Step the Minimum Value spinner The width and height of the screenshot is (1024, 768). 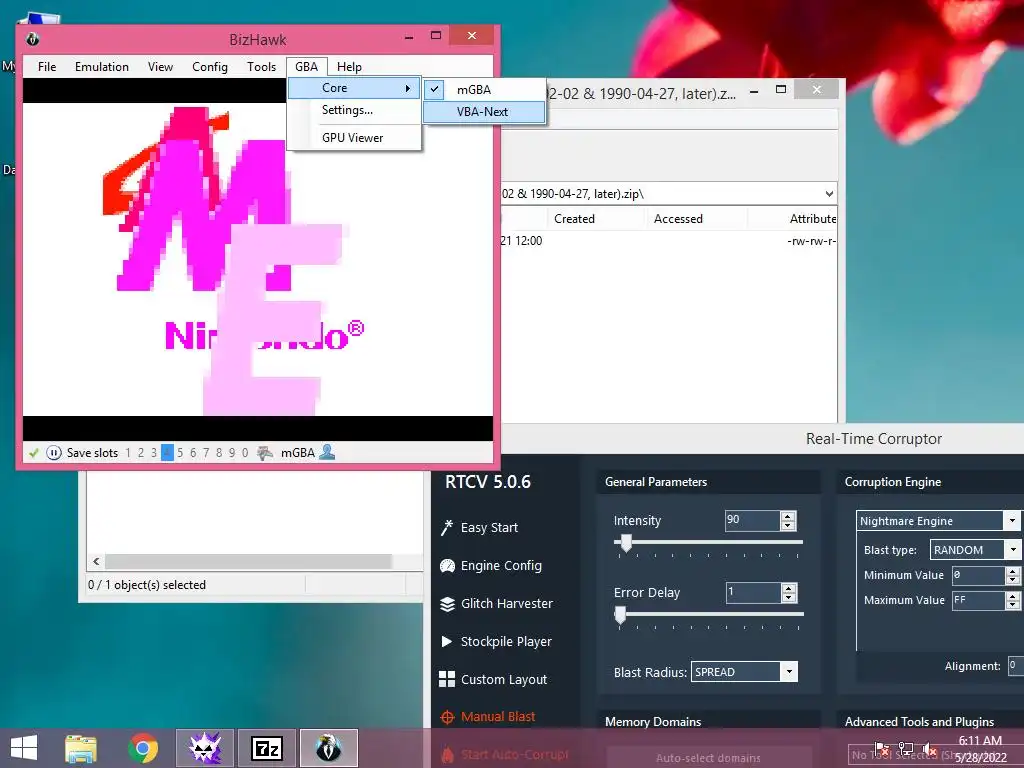[1012, 575]
